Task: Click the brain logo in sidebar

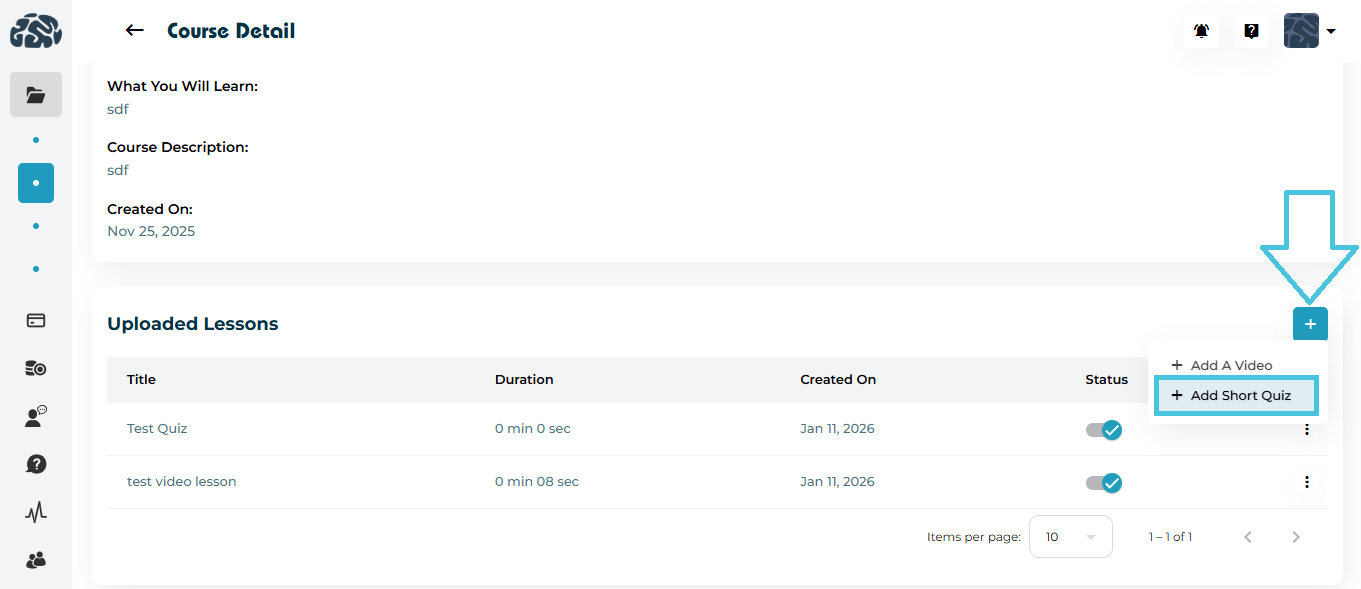Action: click(36, 31)
